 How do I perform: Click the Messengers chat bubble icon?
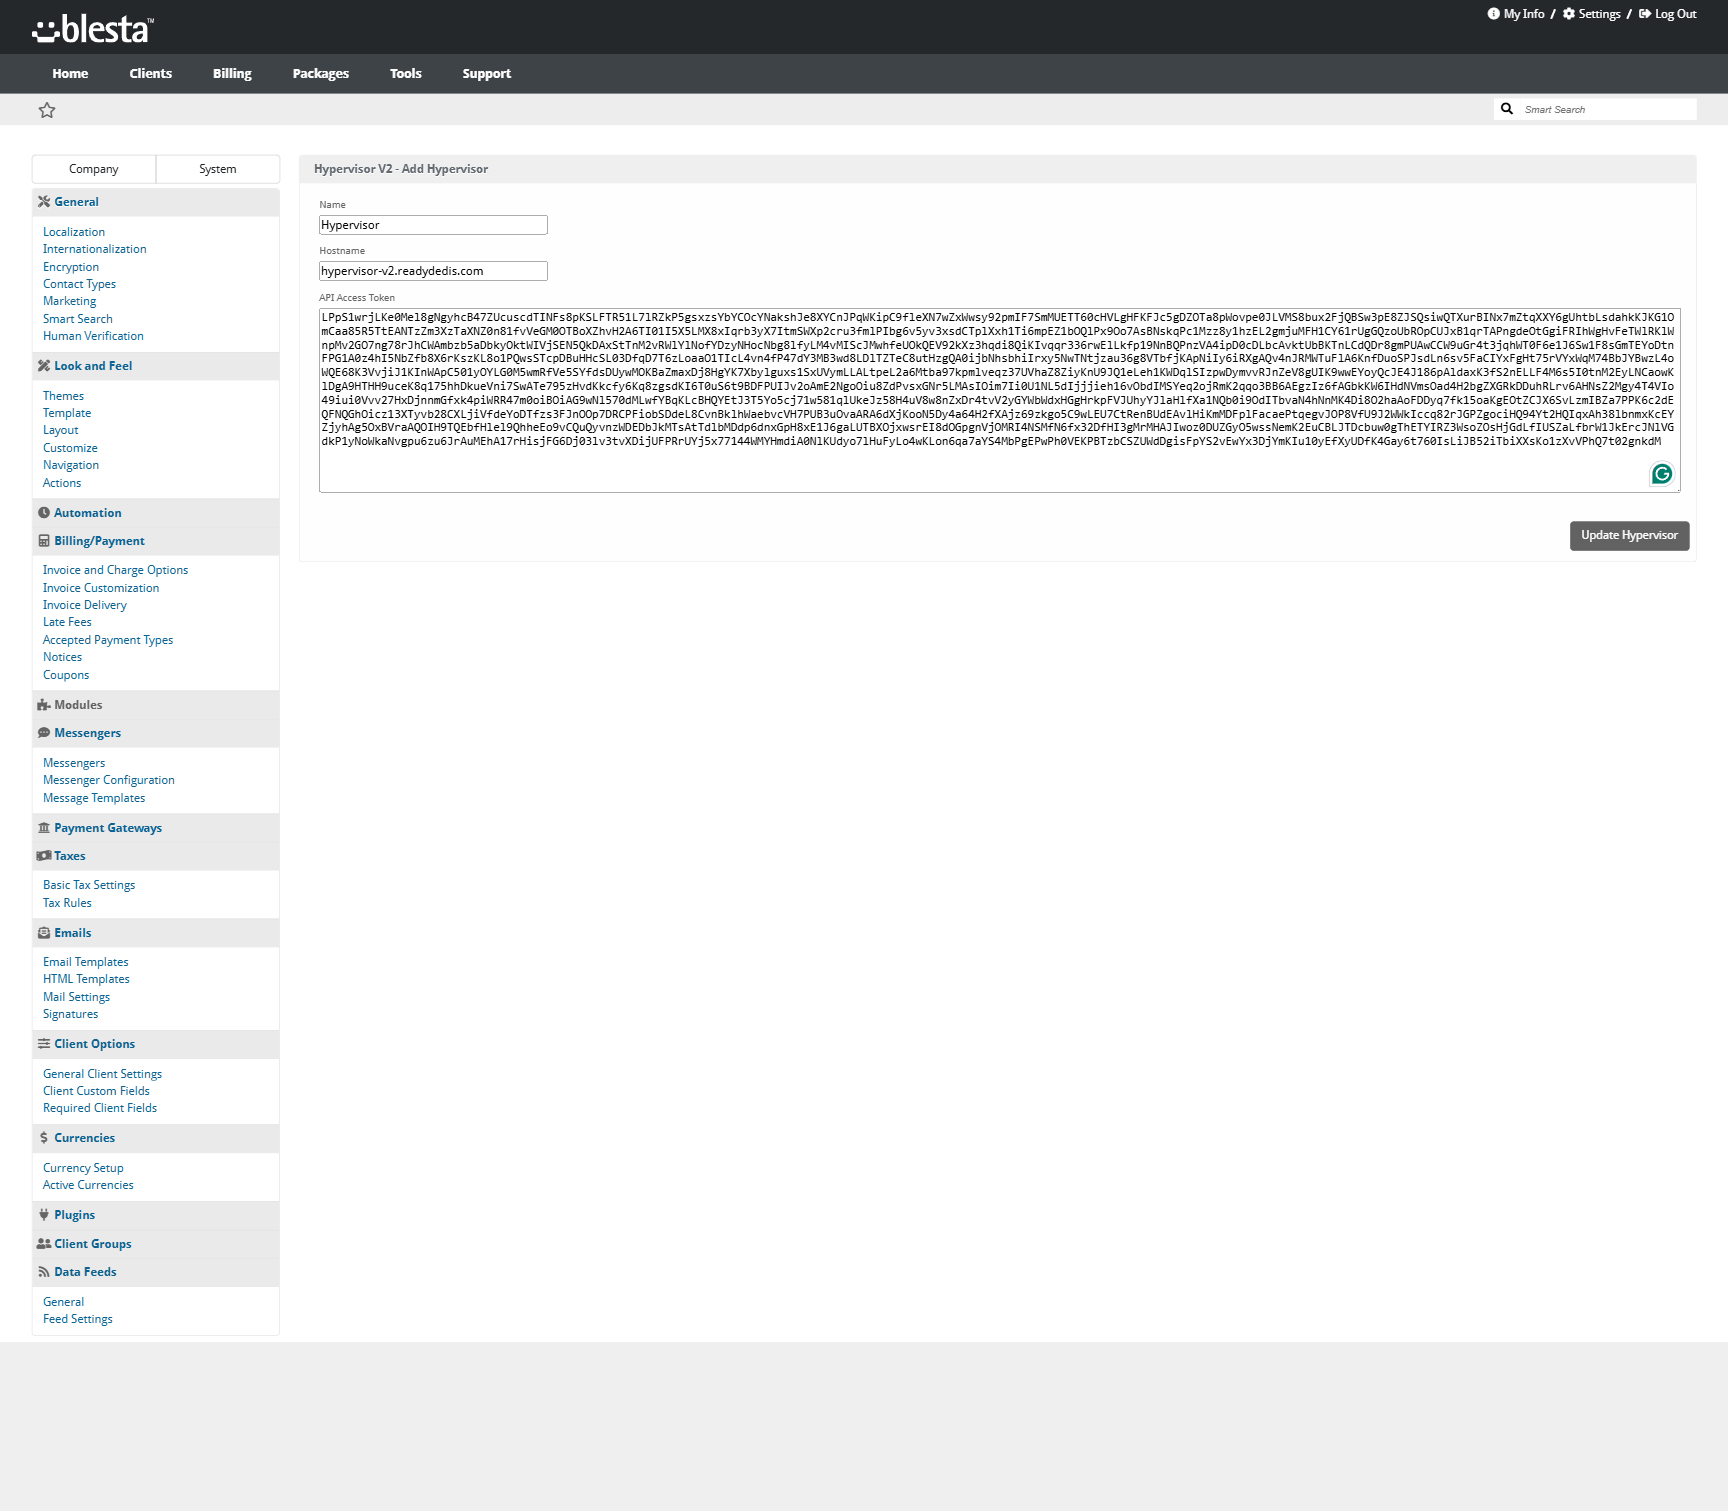(x=44, y=733)
